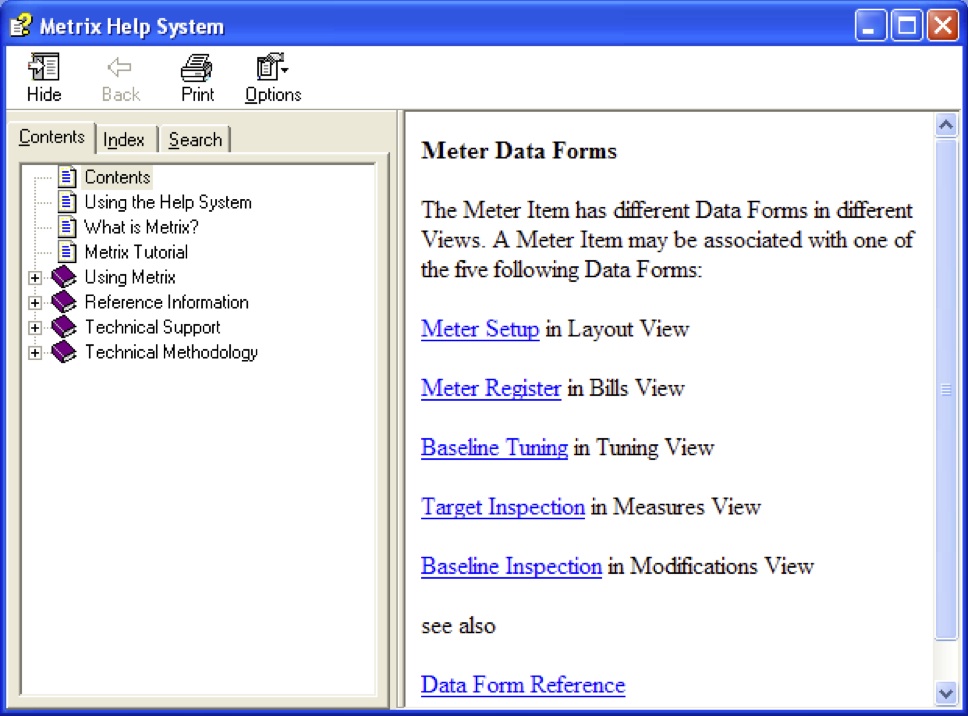Close the Metrix Help System window

pyautogui.click(x=943, y=26)
